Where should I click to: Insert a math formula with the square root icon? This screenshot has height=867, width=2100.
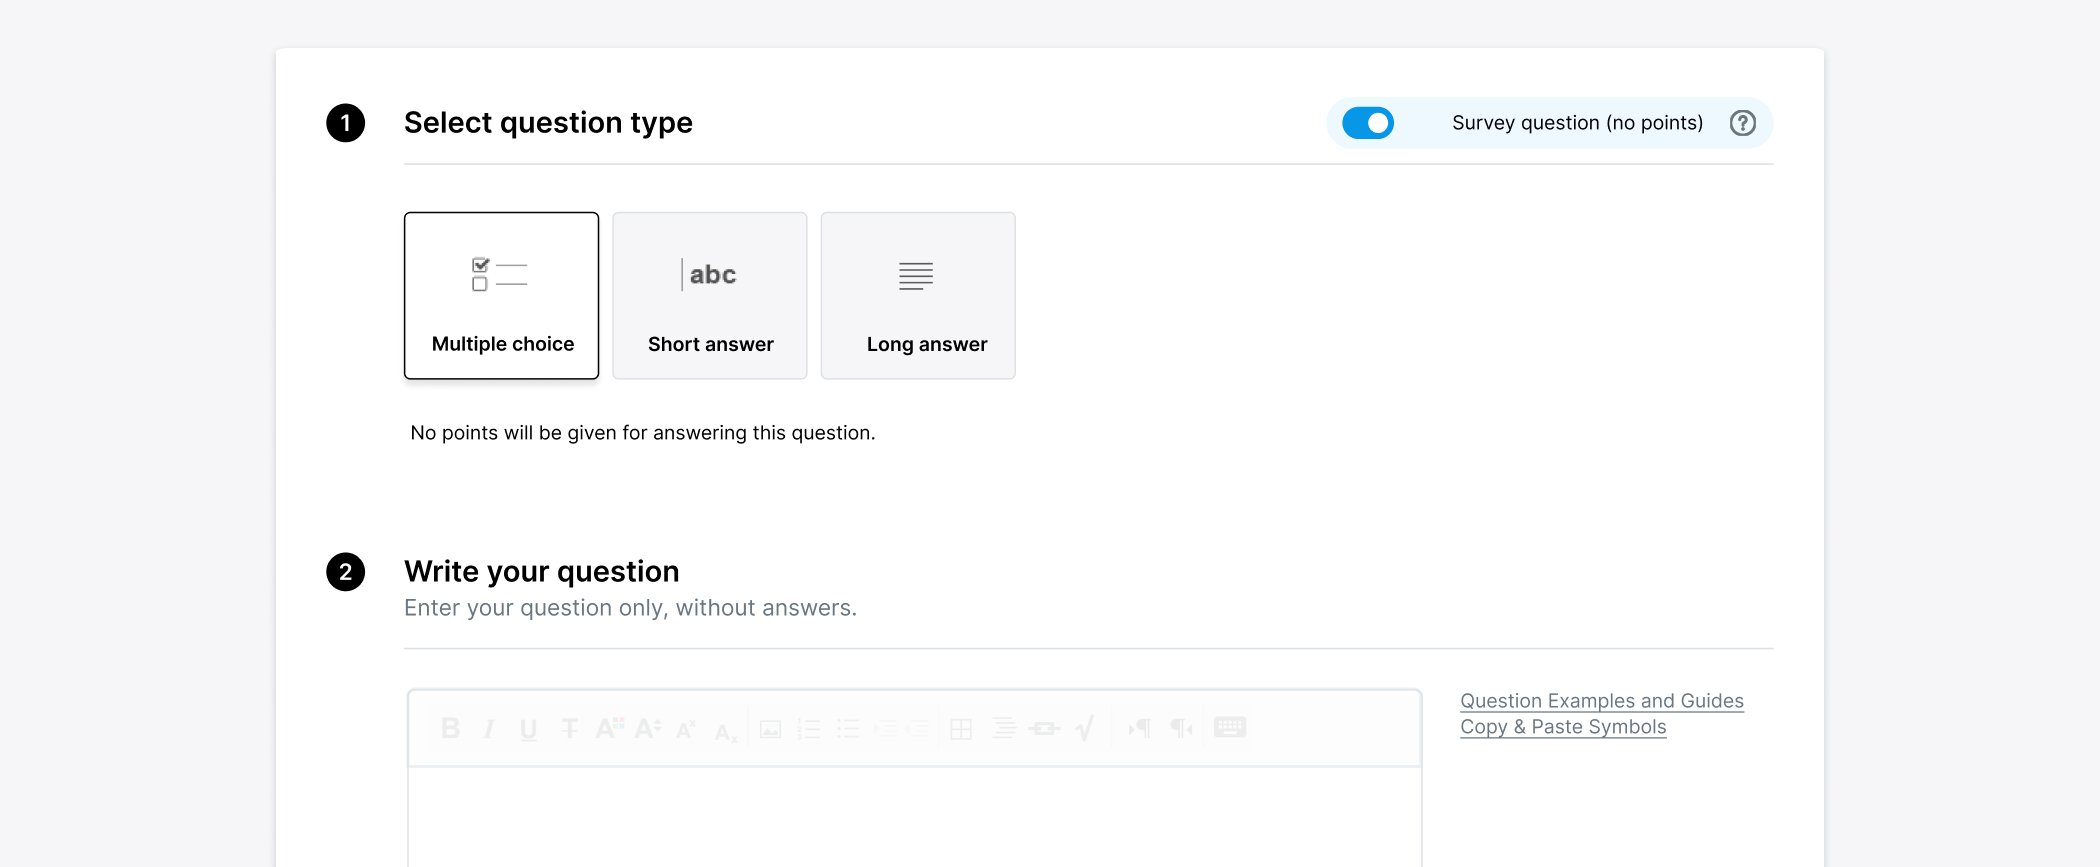pyautogui.click(x=1085, y=728)
